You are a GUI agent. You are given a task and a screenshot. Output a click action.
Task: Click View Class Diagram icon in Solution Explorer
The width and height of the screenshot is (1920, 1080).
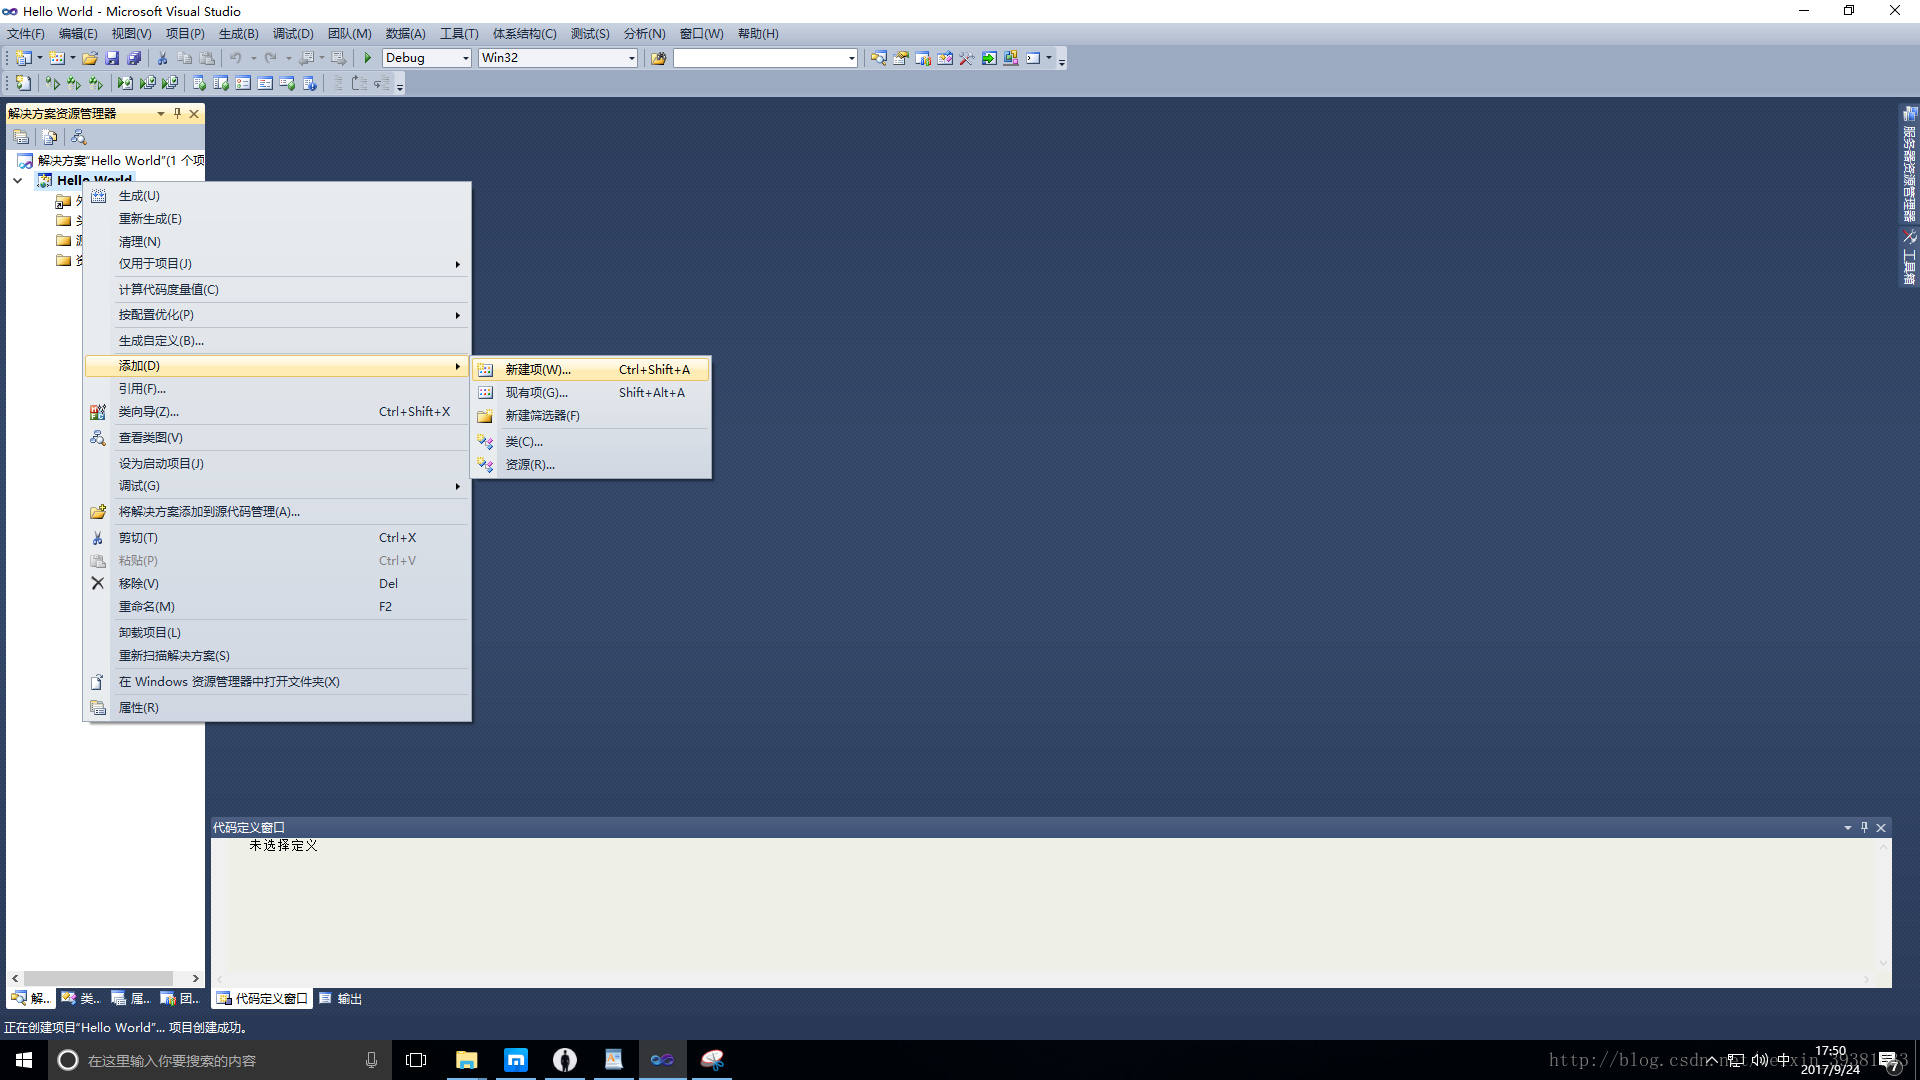coord(79,137)
